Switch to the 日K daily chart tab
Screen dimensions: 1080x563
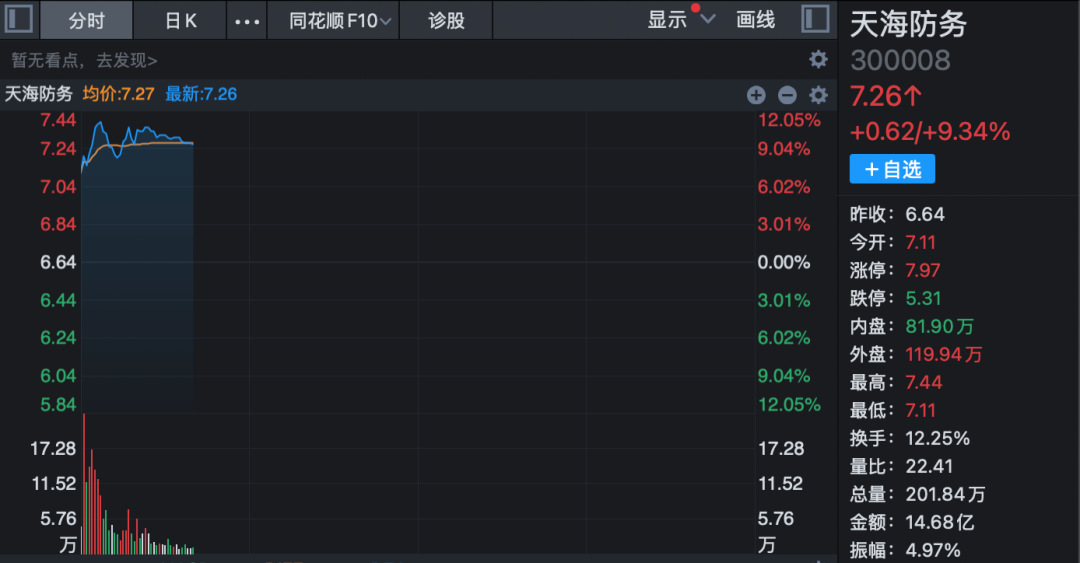point(181,21)
